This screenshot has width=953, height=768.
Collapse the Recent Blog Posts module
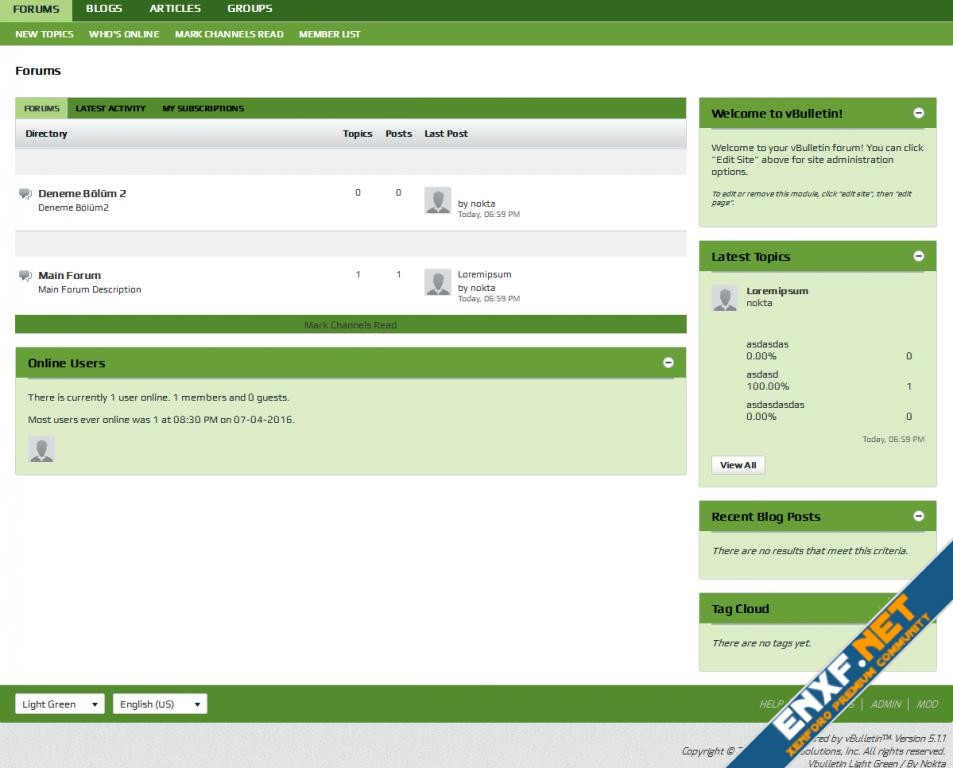[x=918, y=516]
